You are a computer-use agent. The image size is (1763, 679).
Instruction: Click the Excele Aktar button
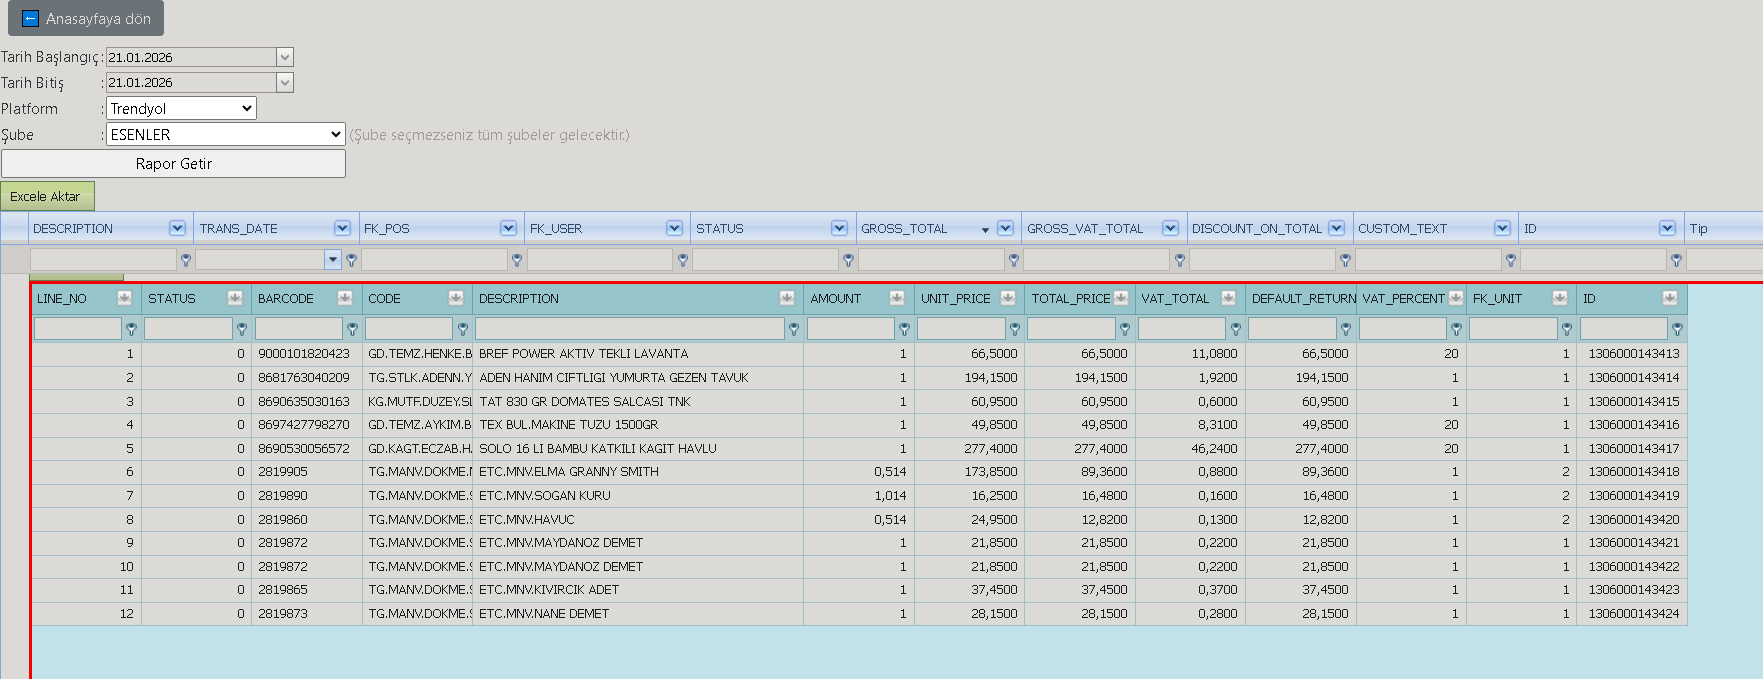pyautogui.click(x=47, y=196)
